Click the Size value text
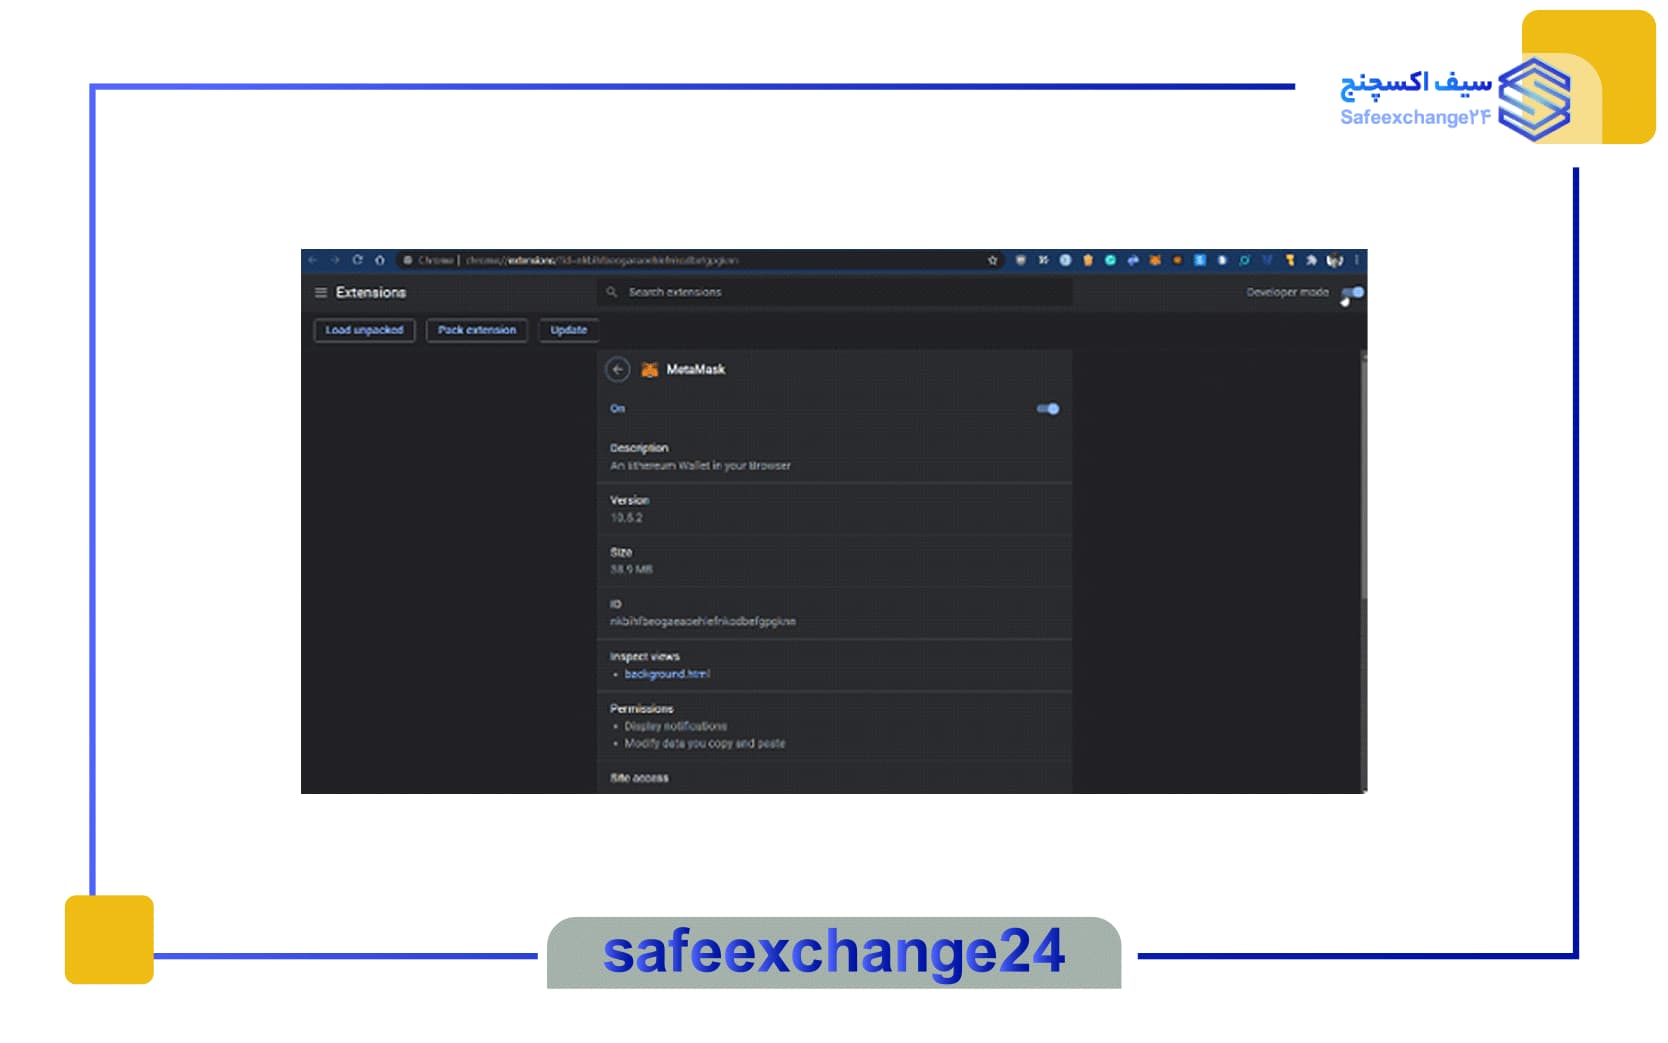This screenshot has height=1043, width=1668. (631, 570)
